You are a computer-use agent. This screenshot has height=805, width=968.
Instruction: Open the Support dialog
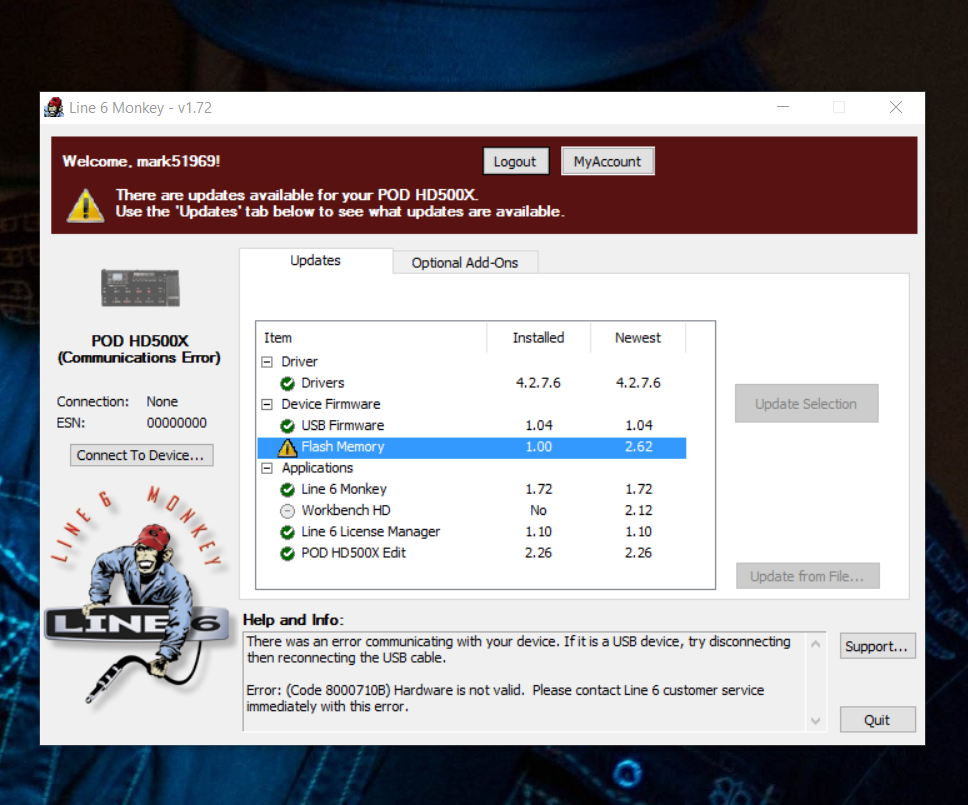point(877,646)
